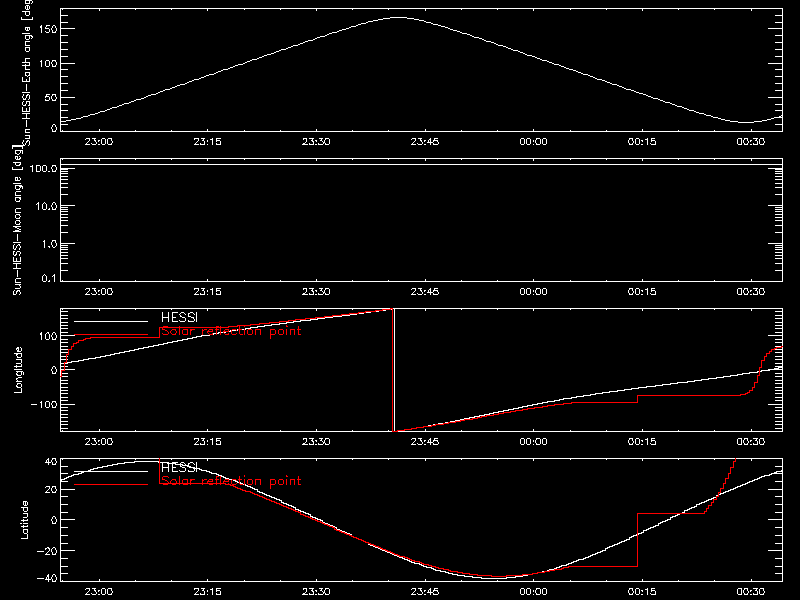Click the HESSI legend label in Latitude plot

pyautogui.click(x=179, y=468)
